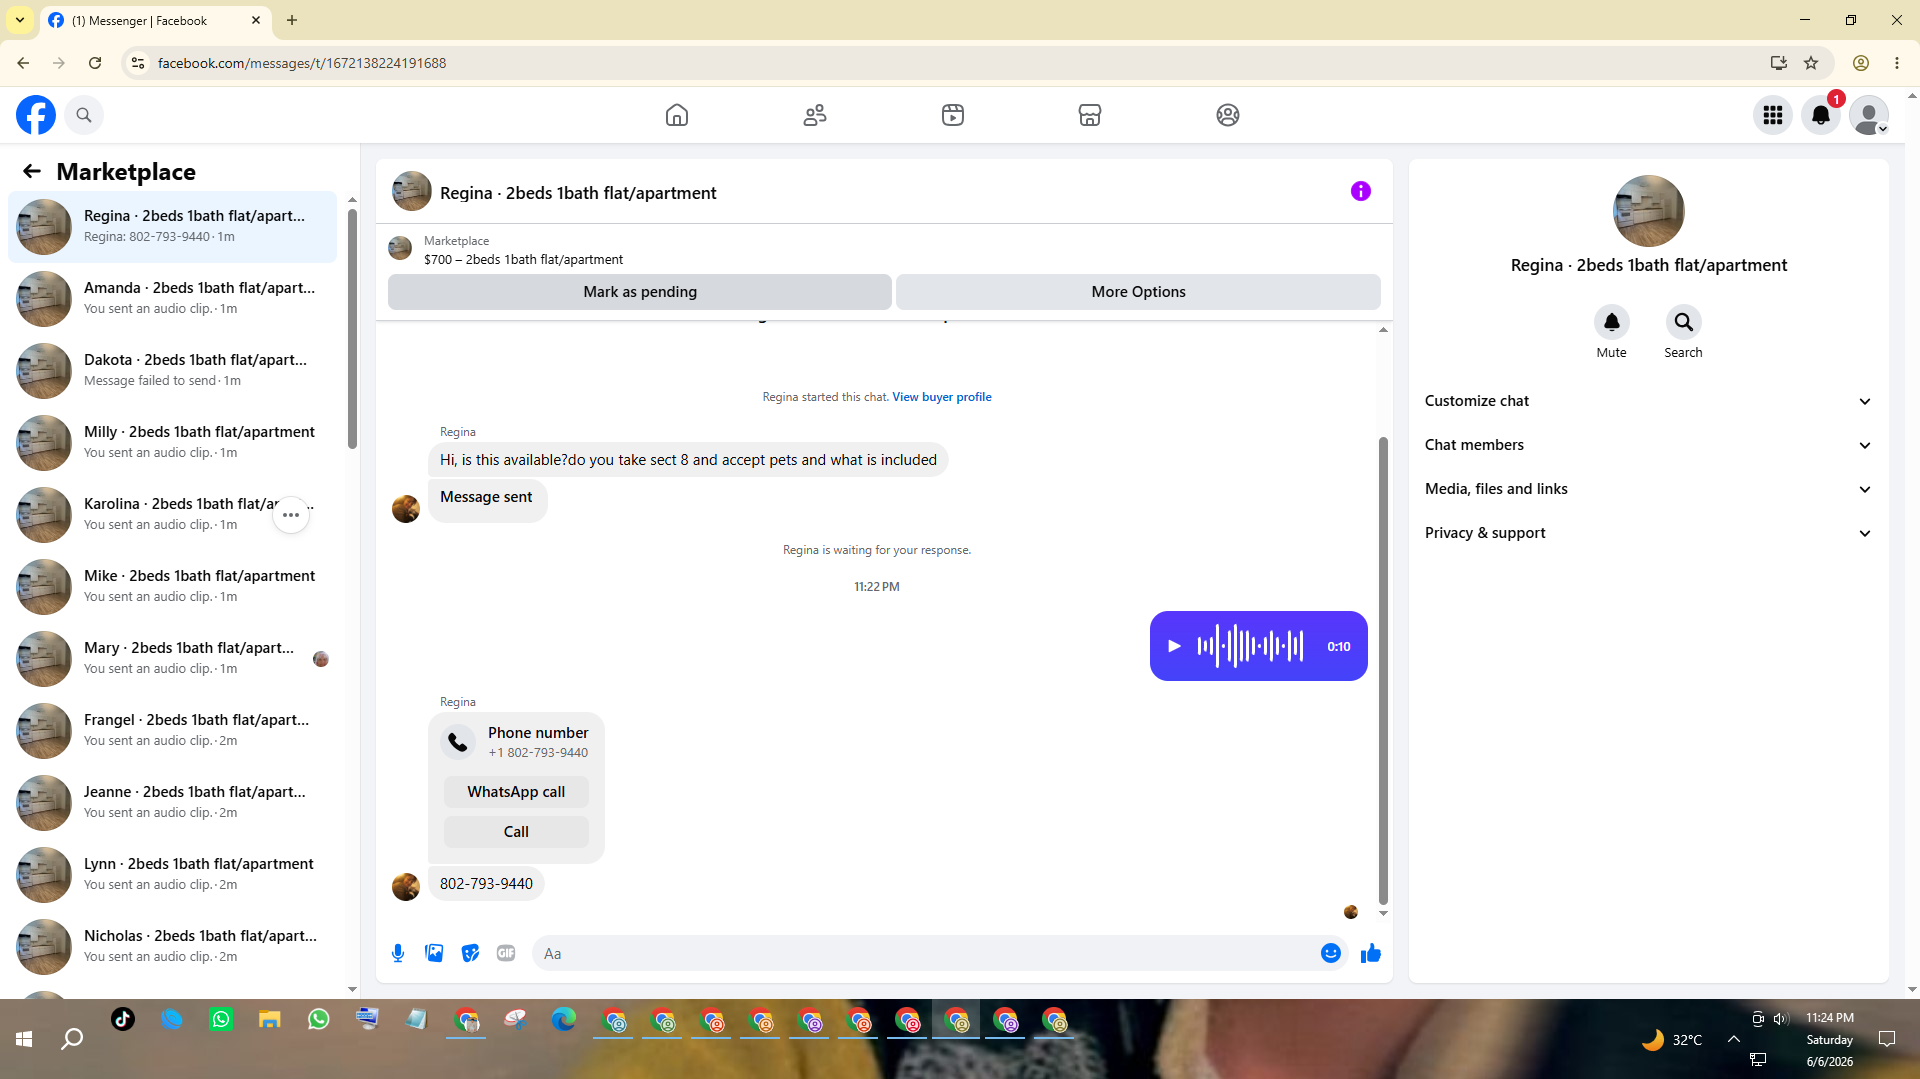Open options menu for Karolina chat

tap(291, 515)
